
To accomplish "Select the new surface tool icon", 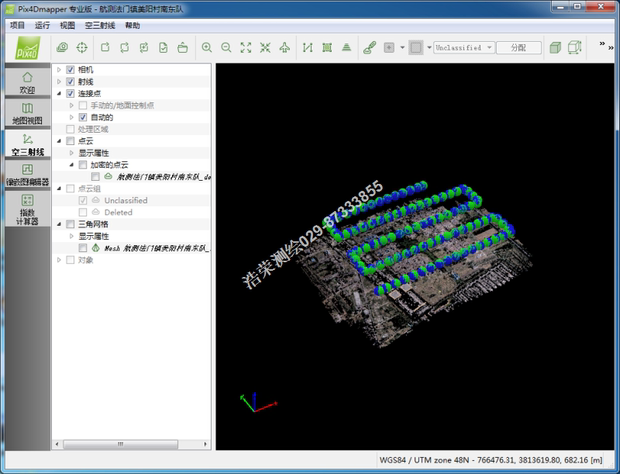I will (327, 48).
